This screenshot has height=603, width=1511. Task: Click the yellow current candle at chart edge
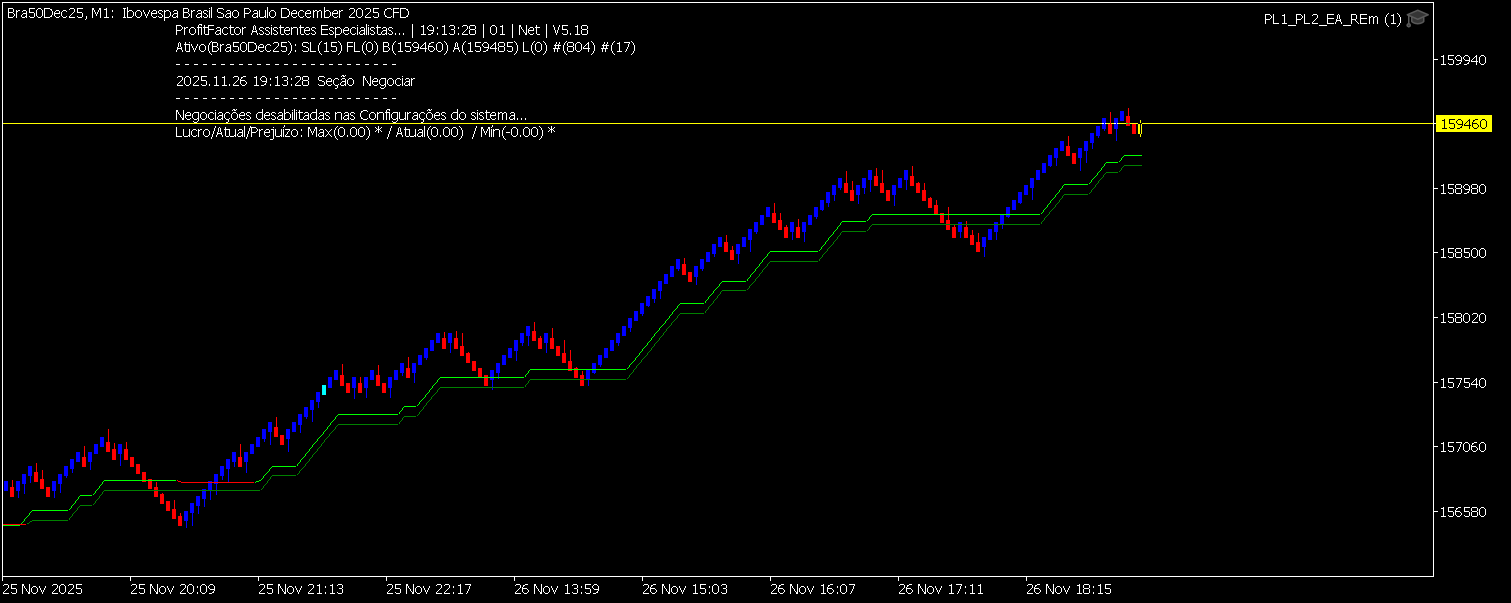(1140, 128)
